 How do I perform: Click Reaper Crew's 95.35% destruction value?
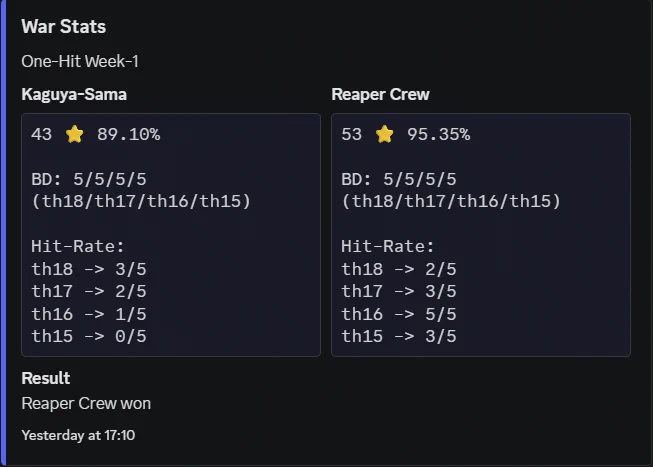coord(439,134)
